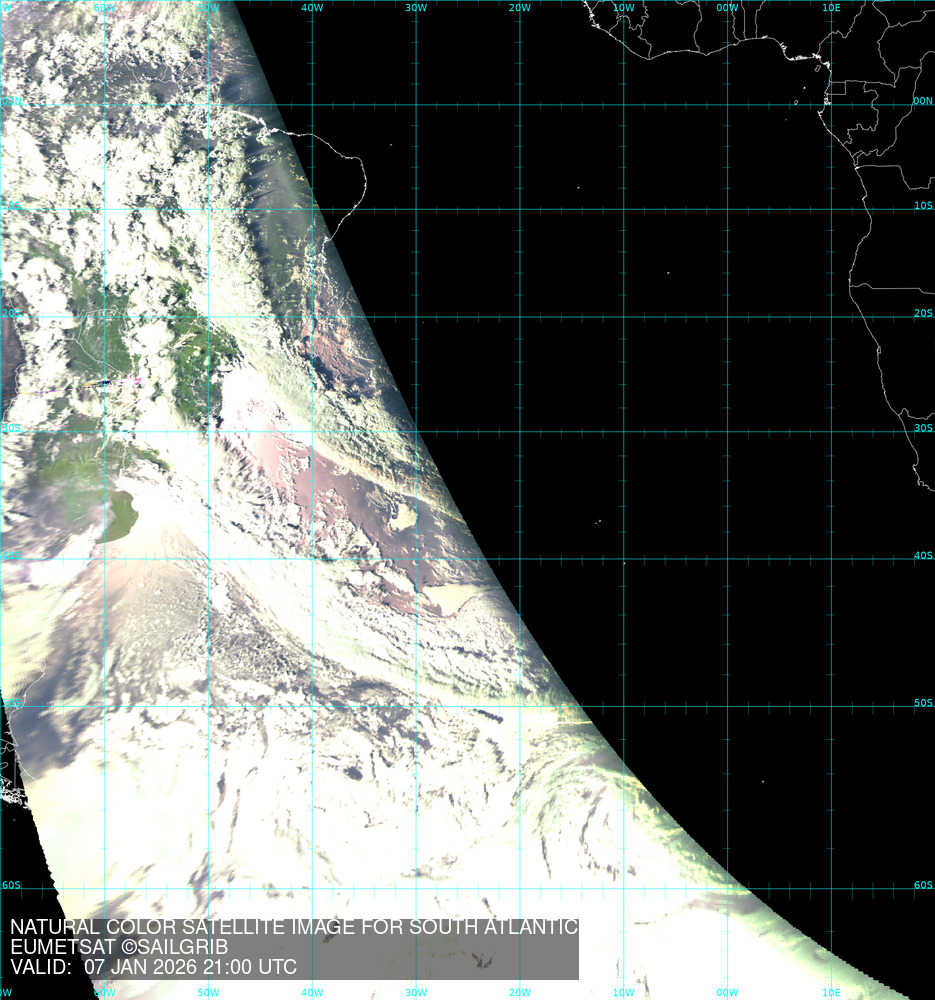Click the 20S latitude label on right

(x=922, y=313)
